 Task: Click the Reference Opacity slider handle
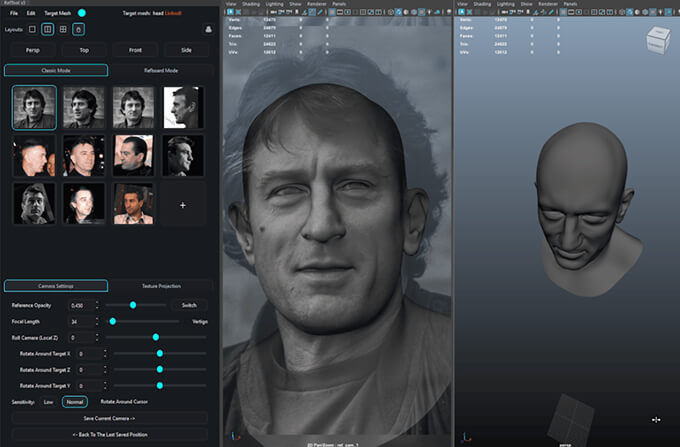134,304
